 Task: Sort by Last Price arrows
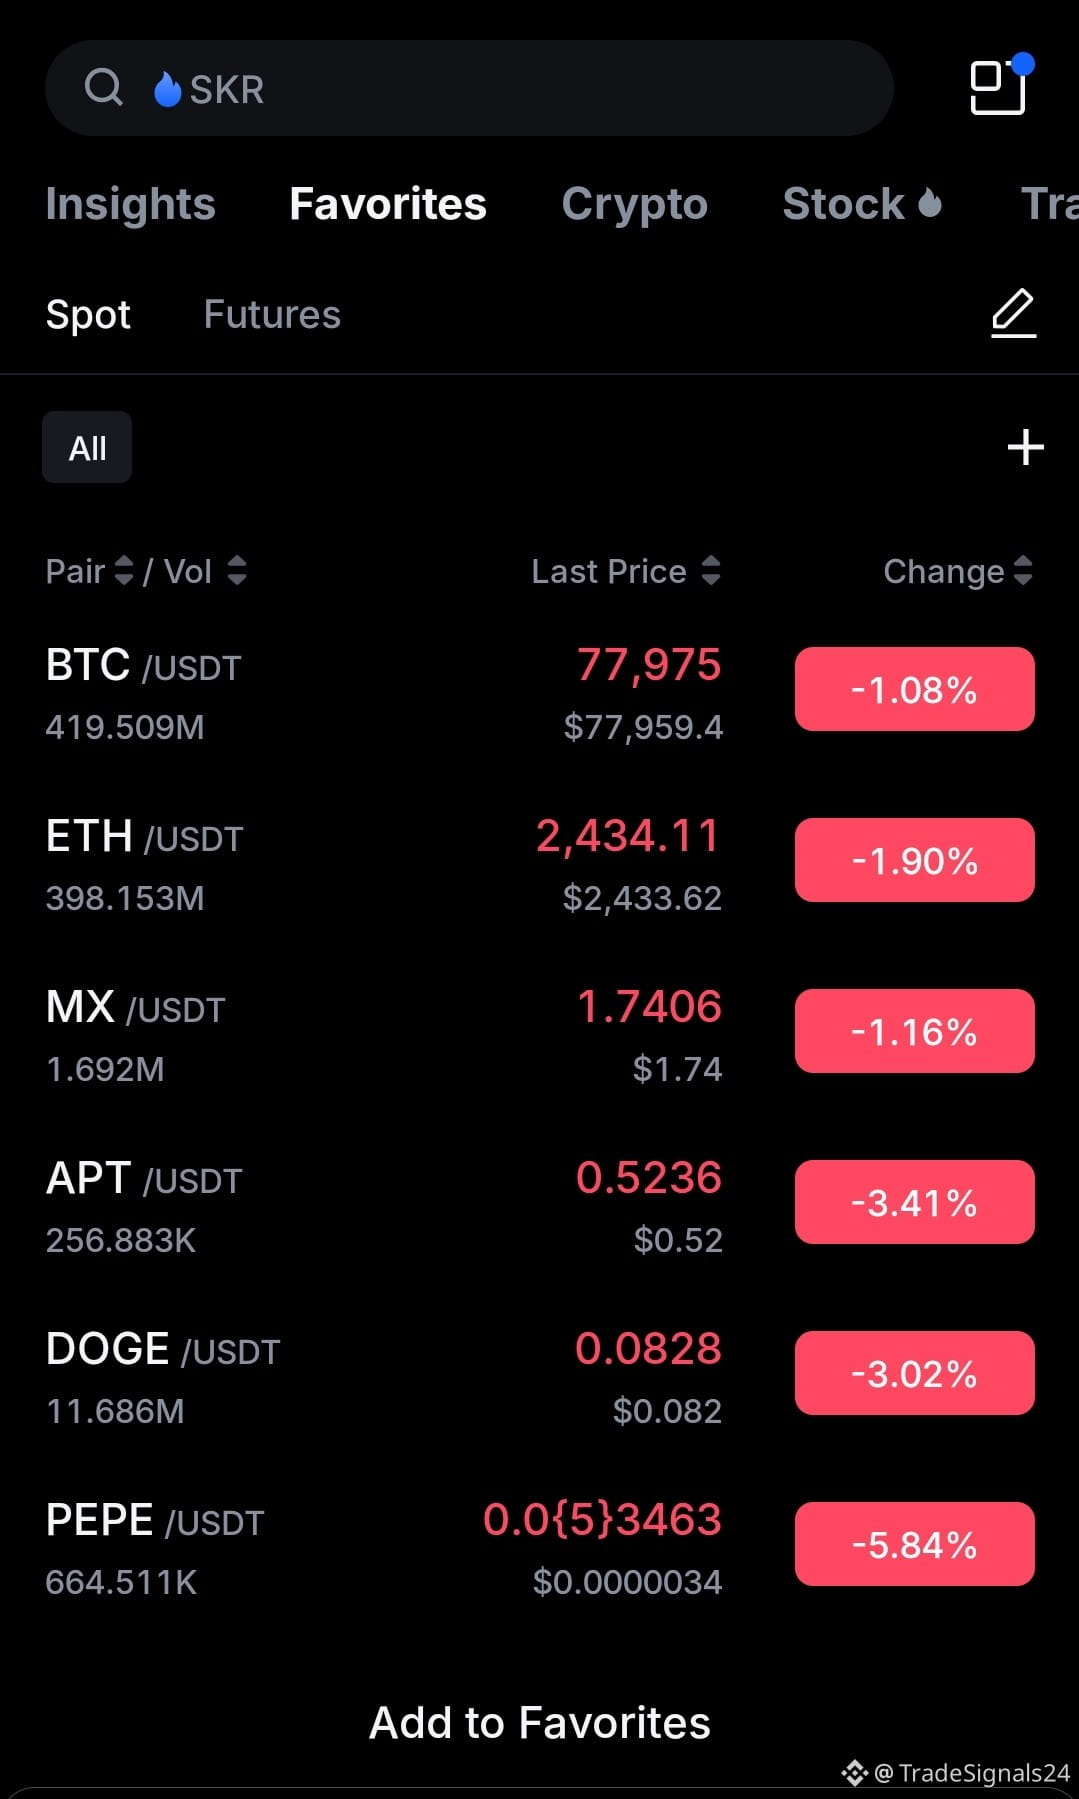tap(711, 571)
